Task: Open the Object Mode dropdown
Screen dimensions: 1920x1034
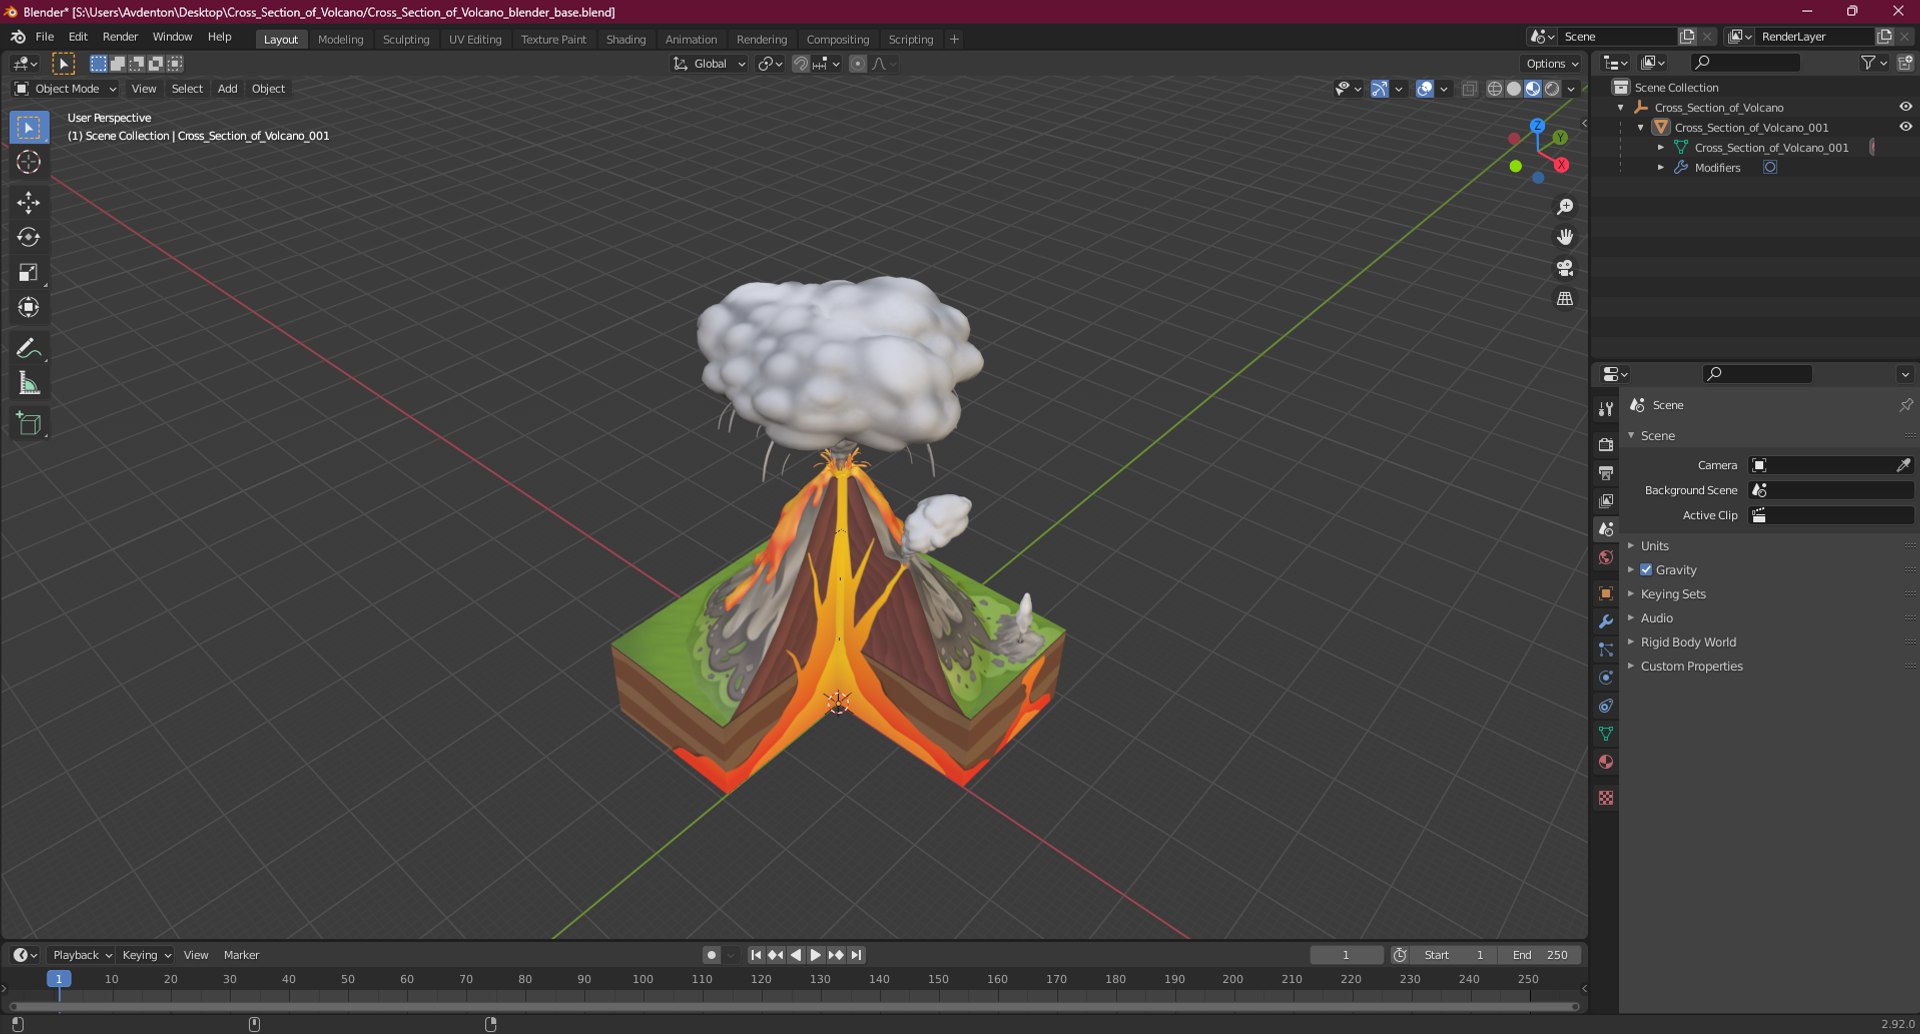Action: [x=65, y=89]
